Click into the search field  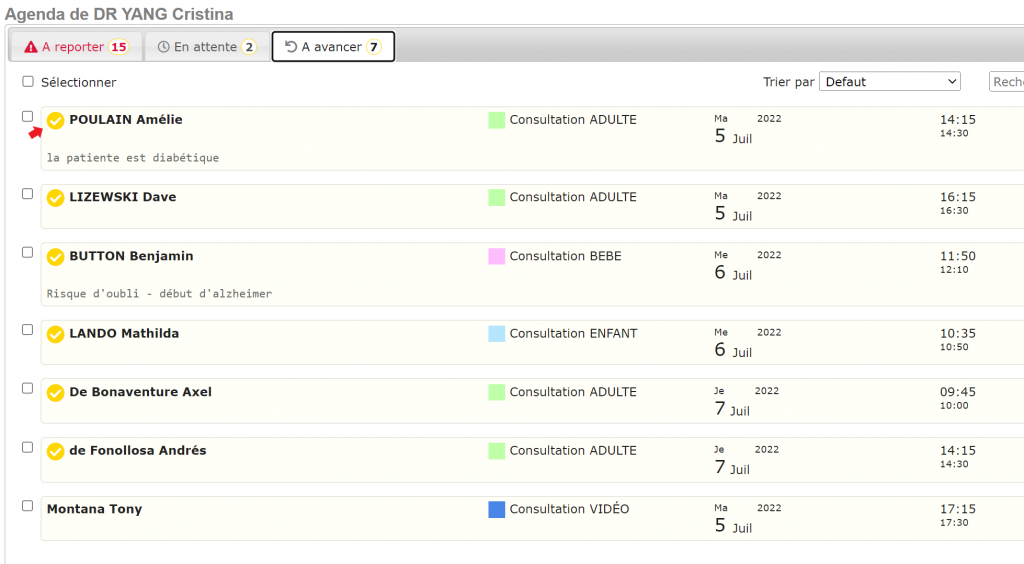click(1006, 82)
